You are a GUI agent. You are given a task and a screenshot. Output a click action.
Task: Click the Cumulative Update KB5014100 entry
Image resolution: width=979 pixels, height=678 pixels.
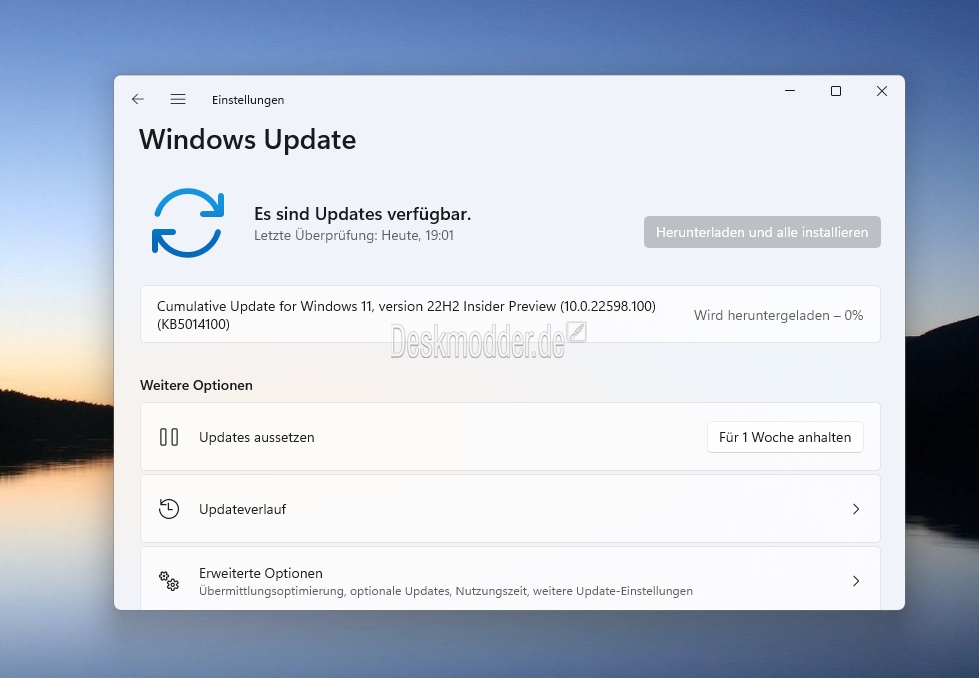(510, 314)
